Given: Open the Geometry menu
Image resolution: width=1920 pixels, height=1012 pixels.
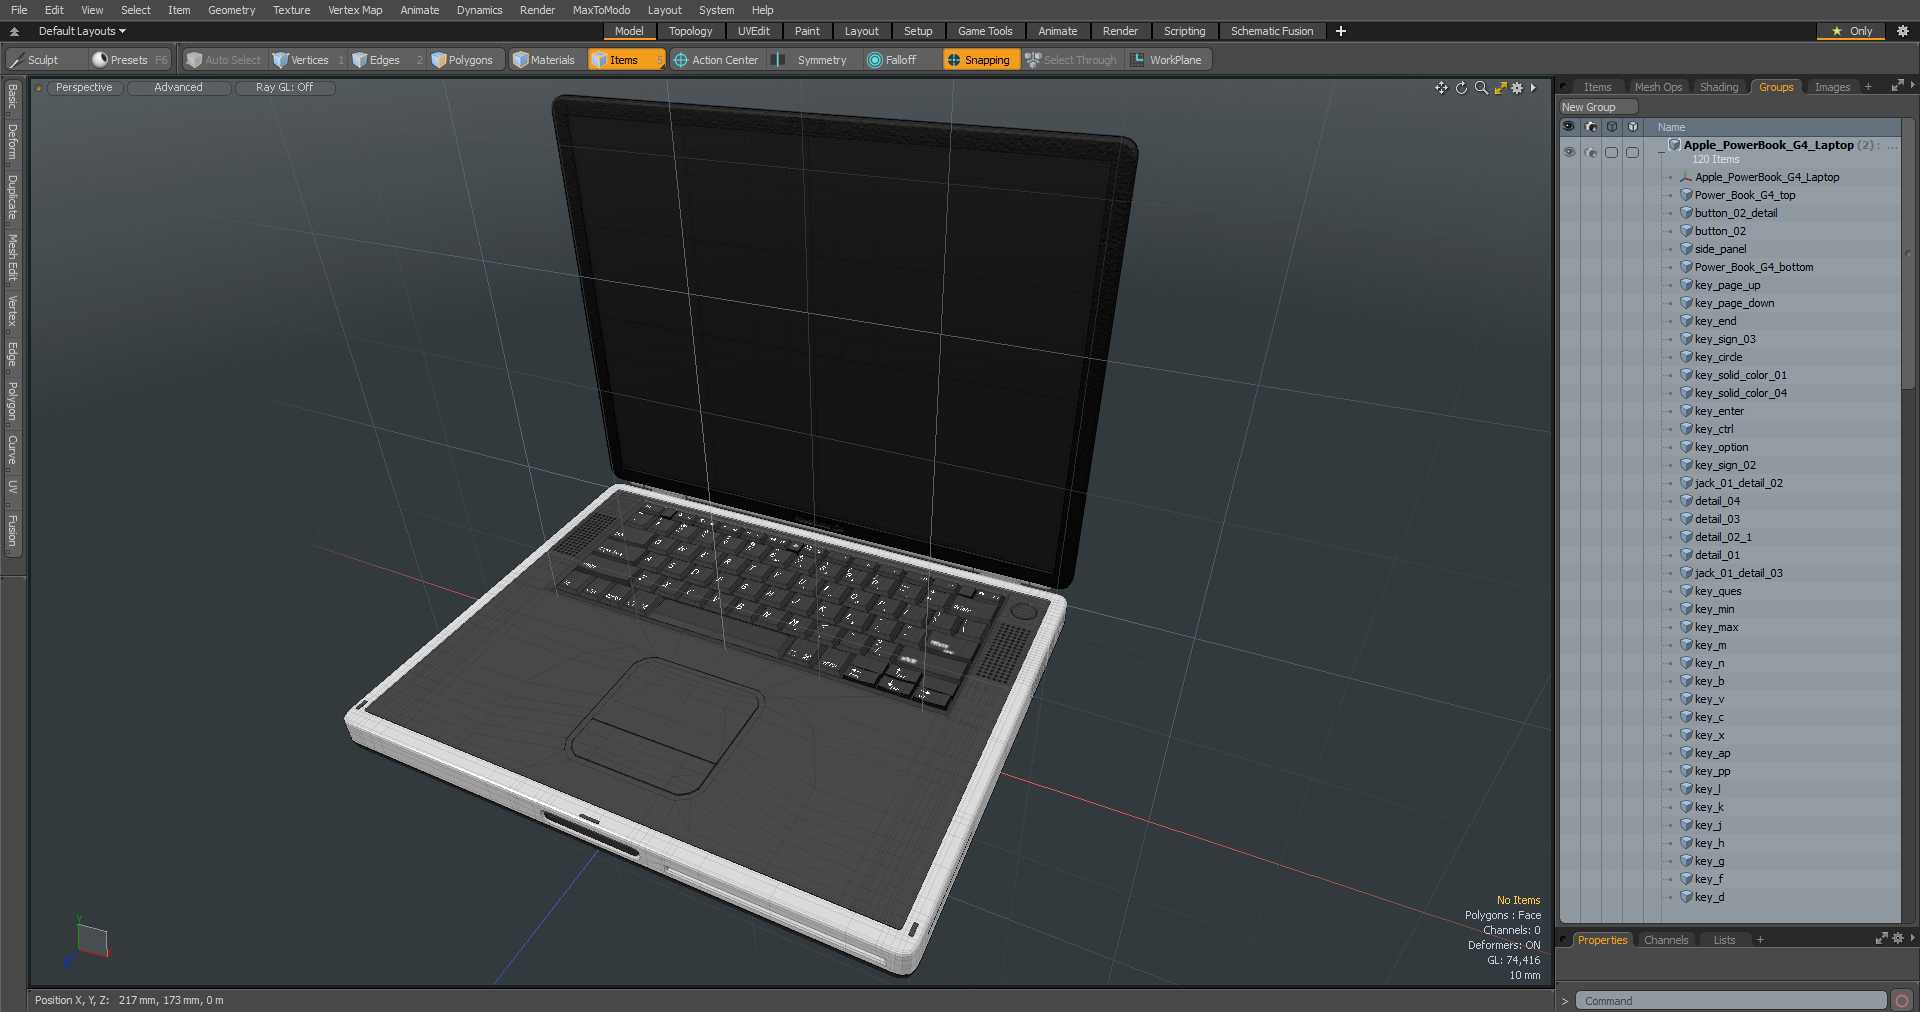Looking at the screenshot, I should click(231, 10).
